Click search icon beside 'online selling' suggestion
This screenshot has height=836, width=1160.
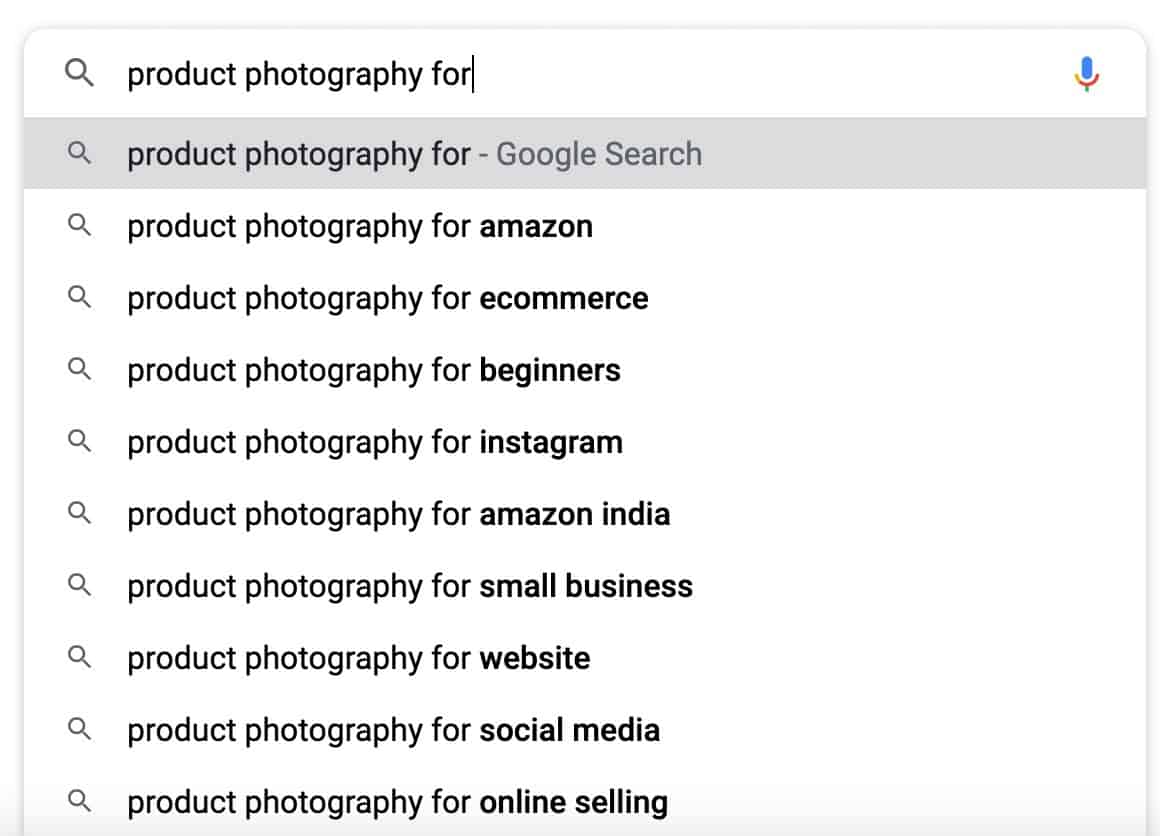(79, 802)
